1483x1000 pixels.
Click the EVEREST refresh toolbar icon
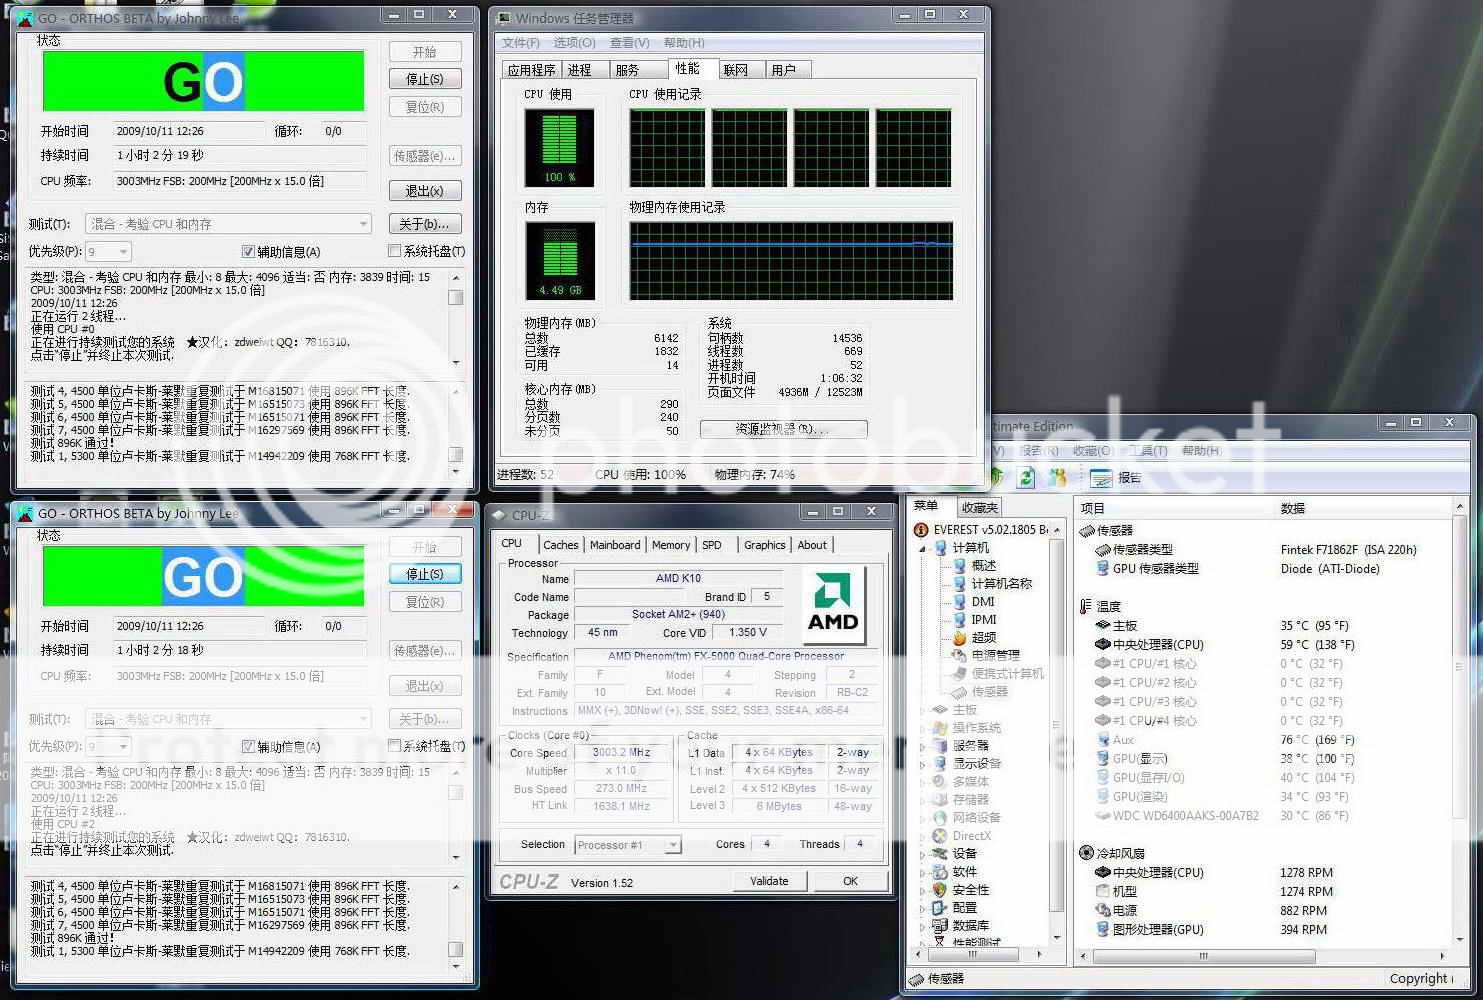[1026, 478]
